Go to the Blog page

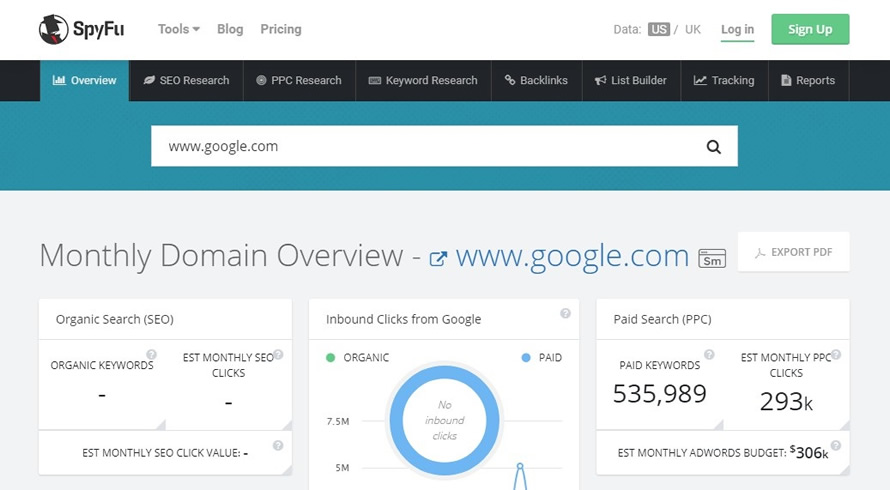click(230, 29)
